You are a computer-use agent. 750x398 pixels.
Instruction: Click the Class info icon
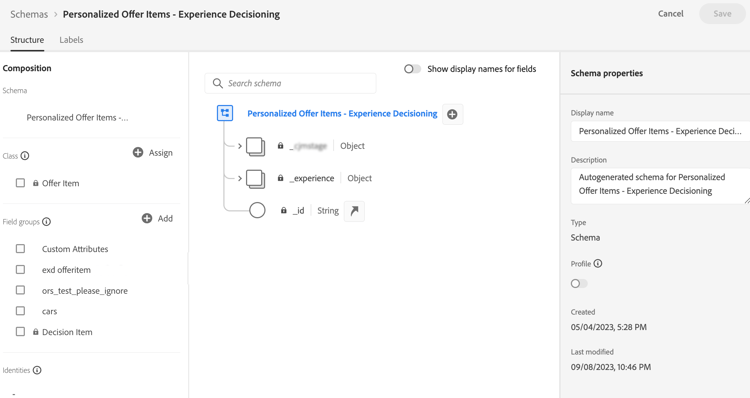[25, 156]
